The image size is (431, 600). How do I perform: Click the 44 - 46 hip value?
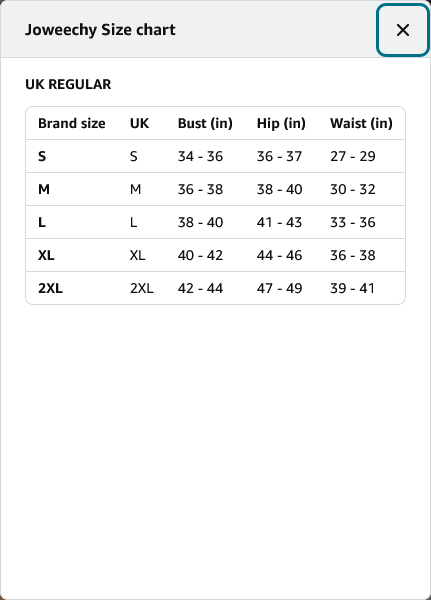[x=279, y=255]
